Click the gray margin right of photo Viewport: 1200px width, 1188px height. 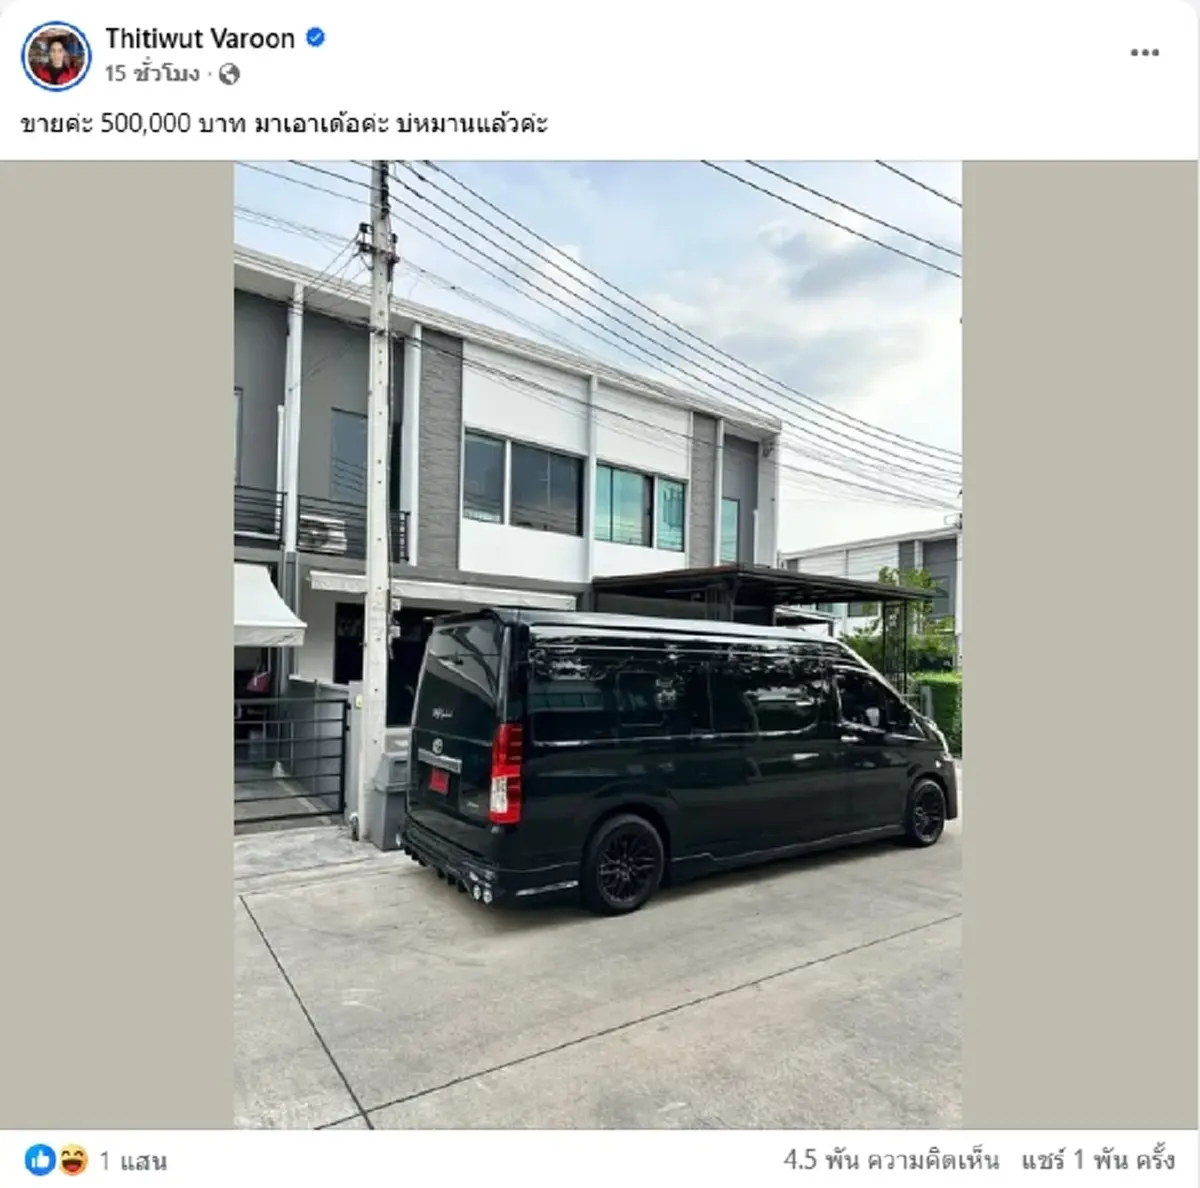coord(1080,645)
